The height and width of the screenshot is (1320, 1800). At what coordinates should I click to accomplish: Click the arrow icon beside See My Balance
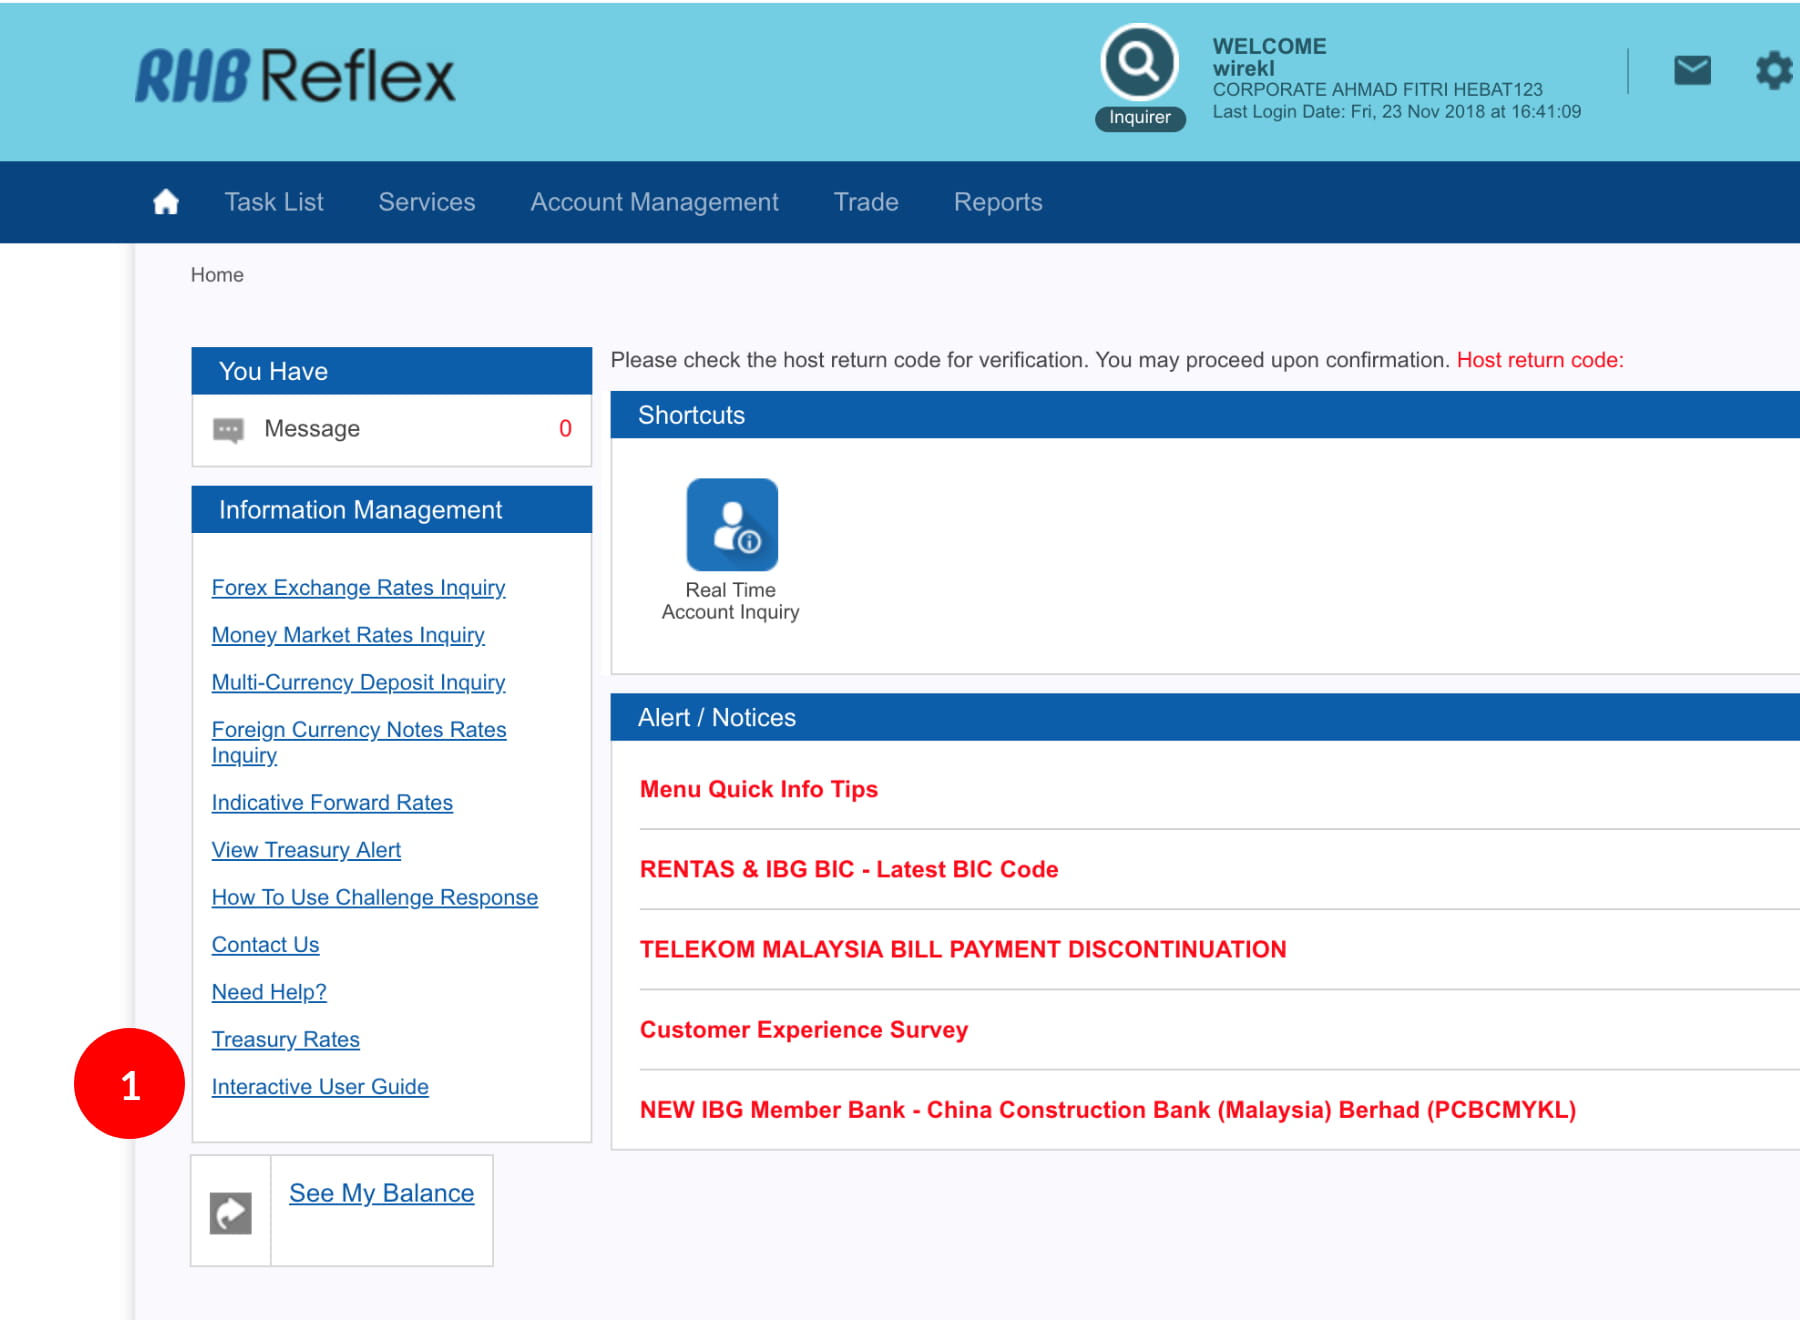pos(231,1213)
